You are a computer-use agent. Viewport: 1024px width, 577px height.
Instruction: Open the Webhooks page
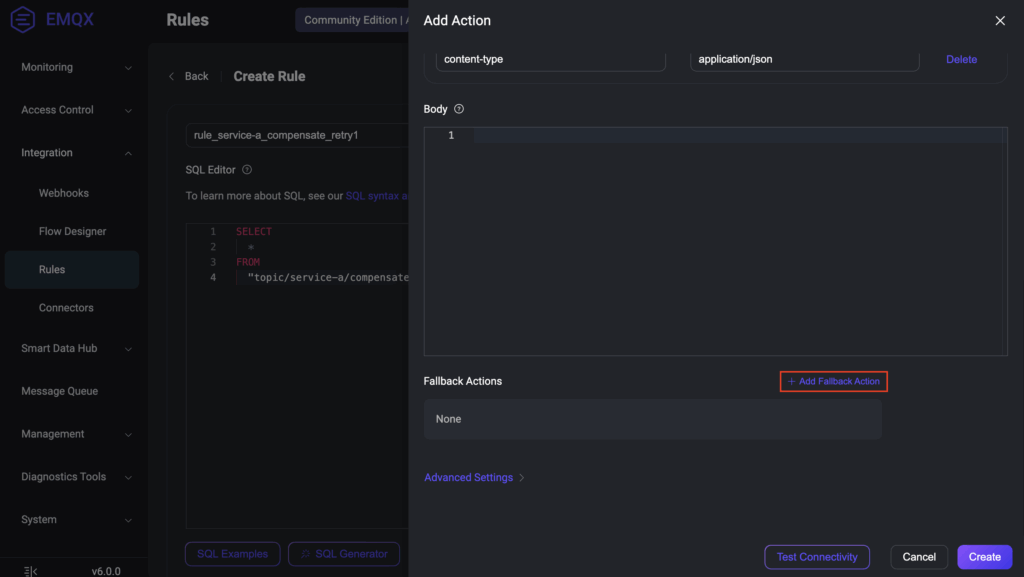click(x=64, y=193)
